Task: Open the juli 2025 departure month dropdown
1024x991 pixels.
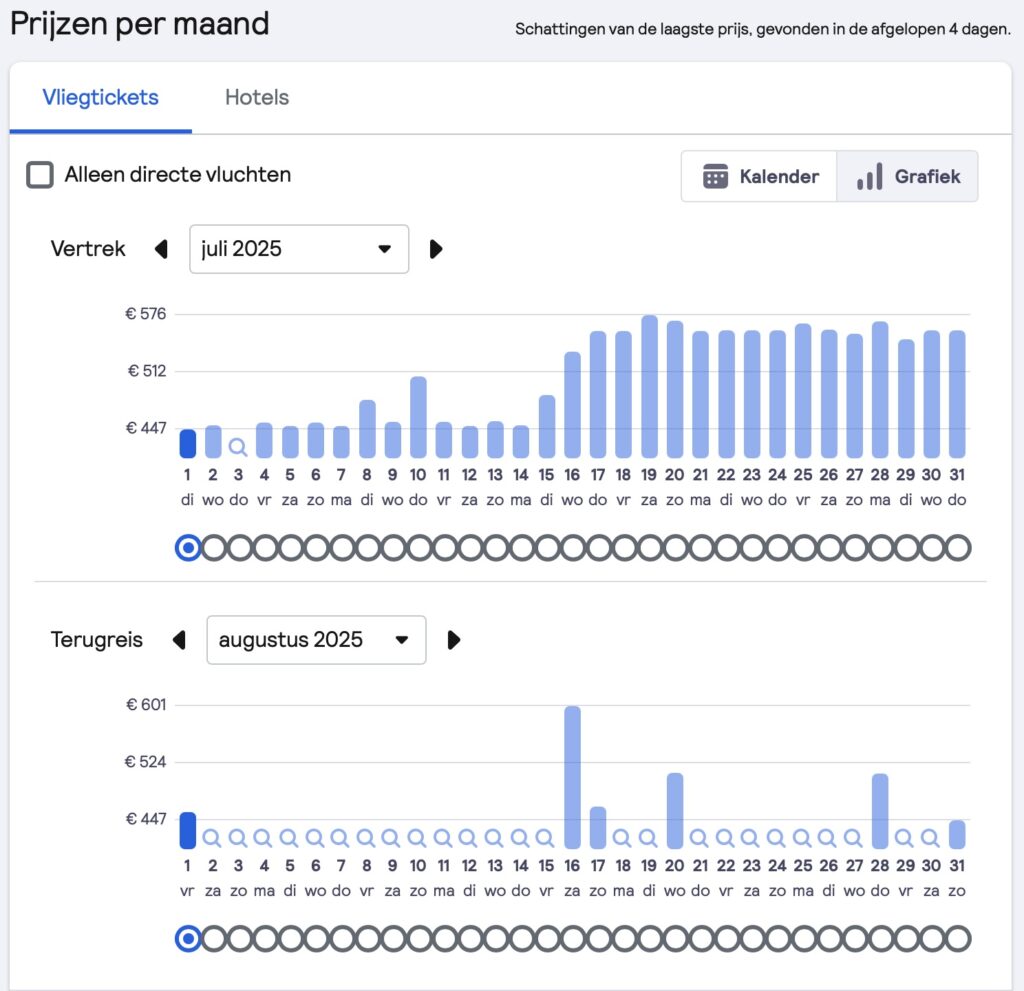Action: [x=299, y=249]
